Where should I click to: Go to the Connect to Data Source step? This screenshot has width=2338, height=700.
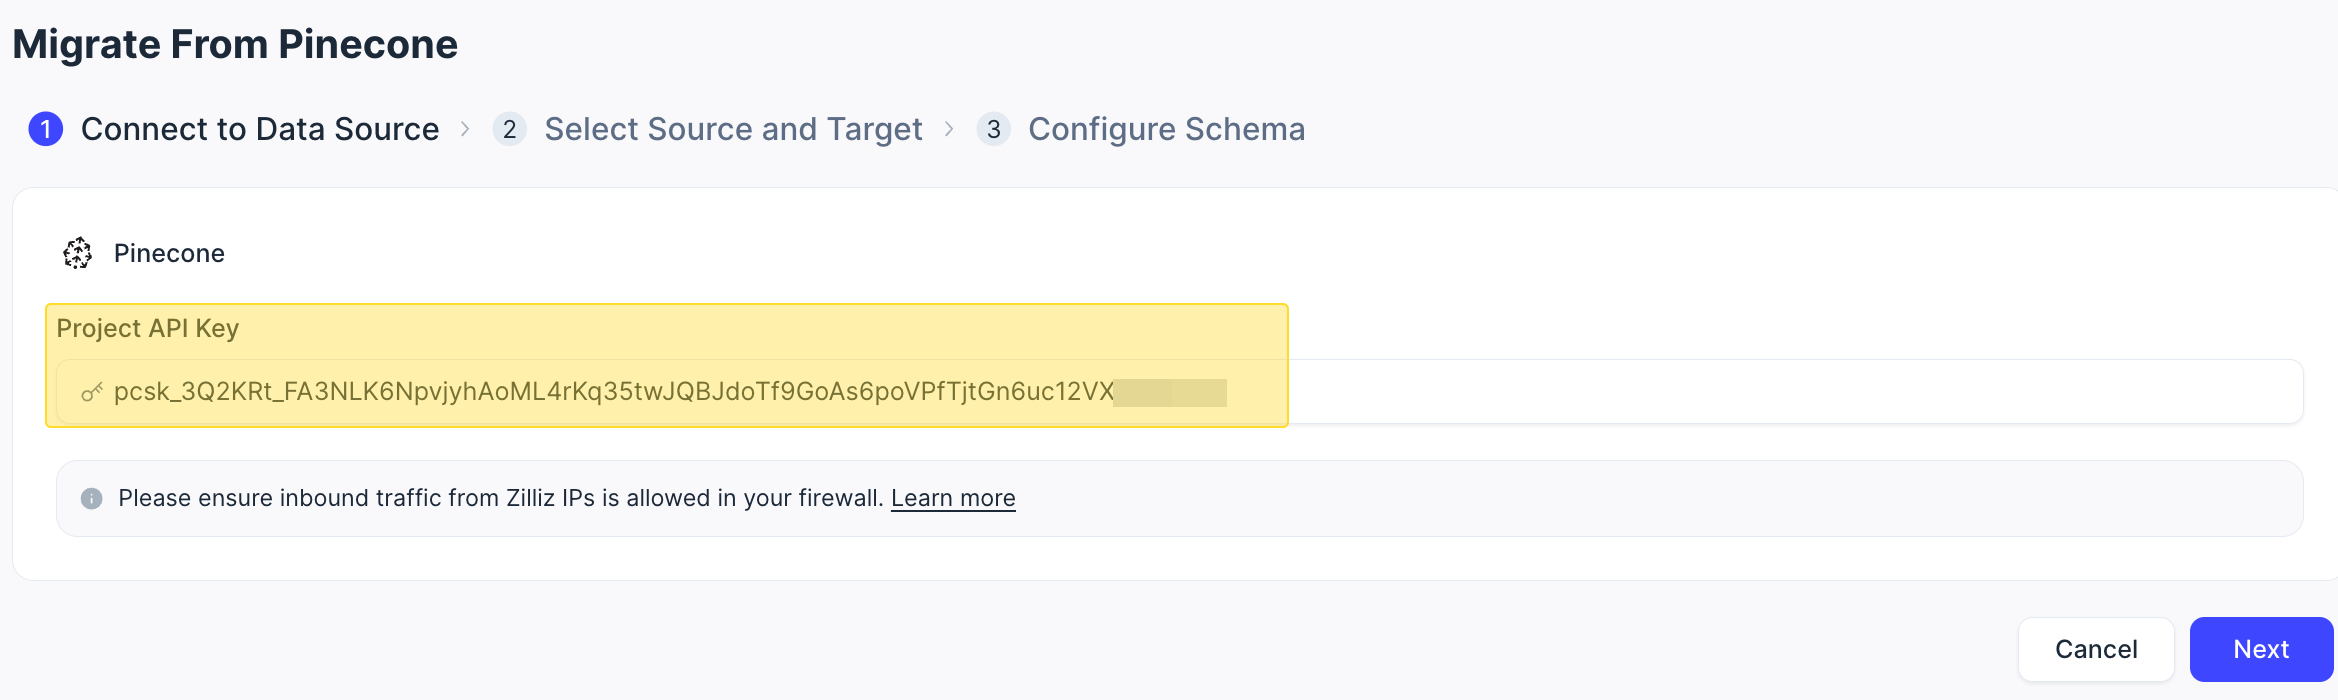point(260,129)
